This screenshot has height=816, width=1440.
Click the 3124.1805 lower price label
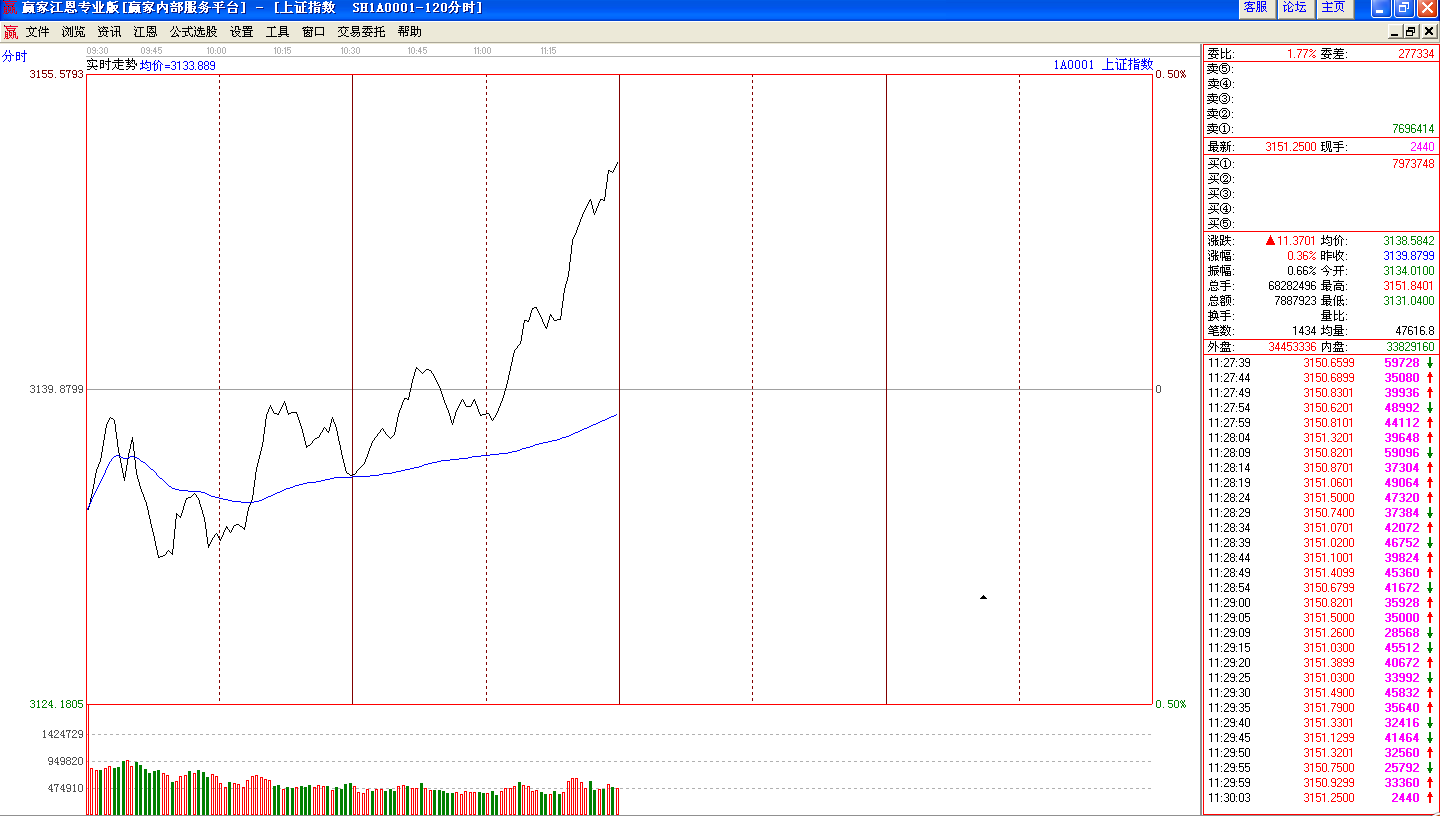coord(56,704)
